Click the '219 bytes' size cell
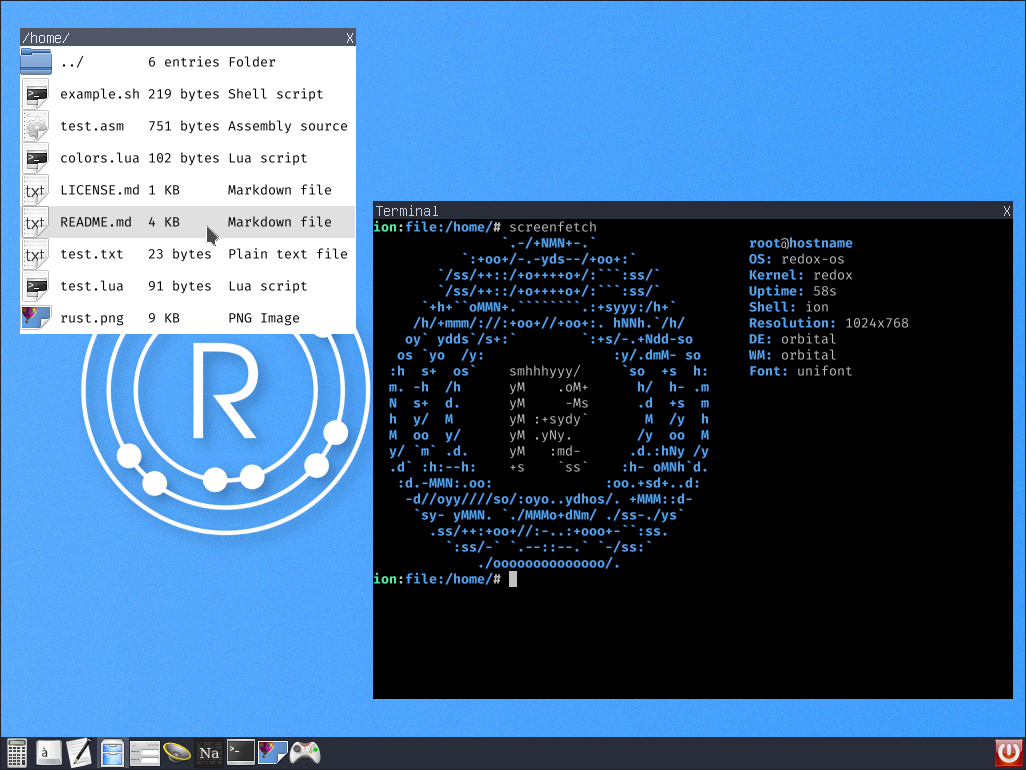 click(184, 94)
